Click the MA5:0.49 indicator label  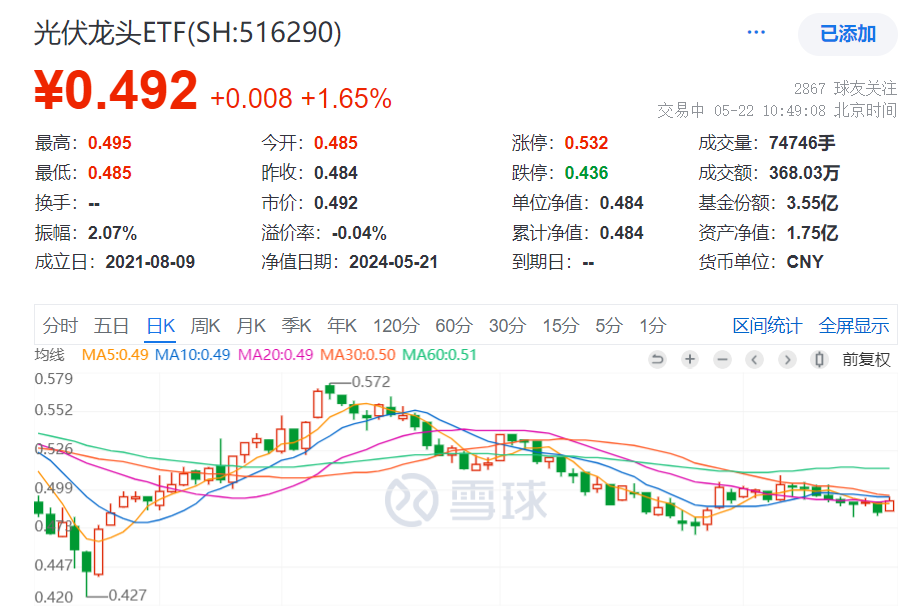tap(115, 355)
